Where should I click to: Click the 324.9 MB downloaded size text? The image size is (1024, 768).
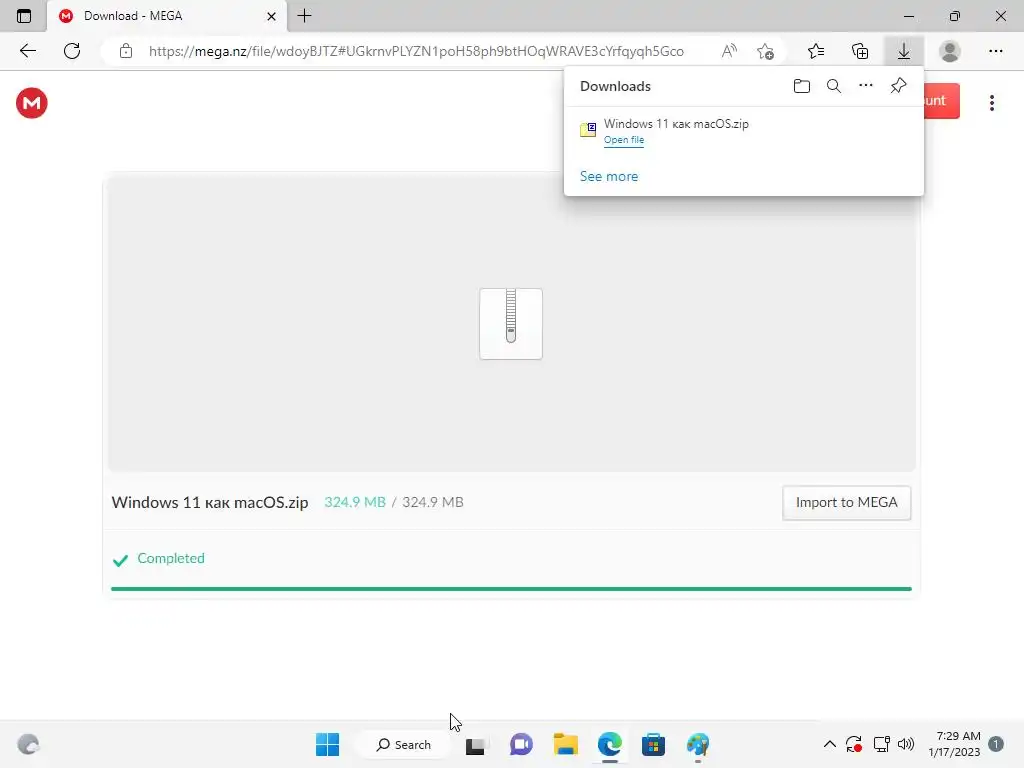(355, 502)
